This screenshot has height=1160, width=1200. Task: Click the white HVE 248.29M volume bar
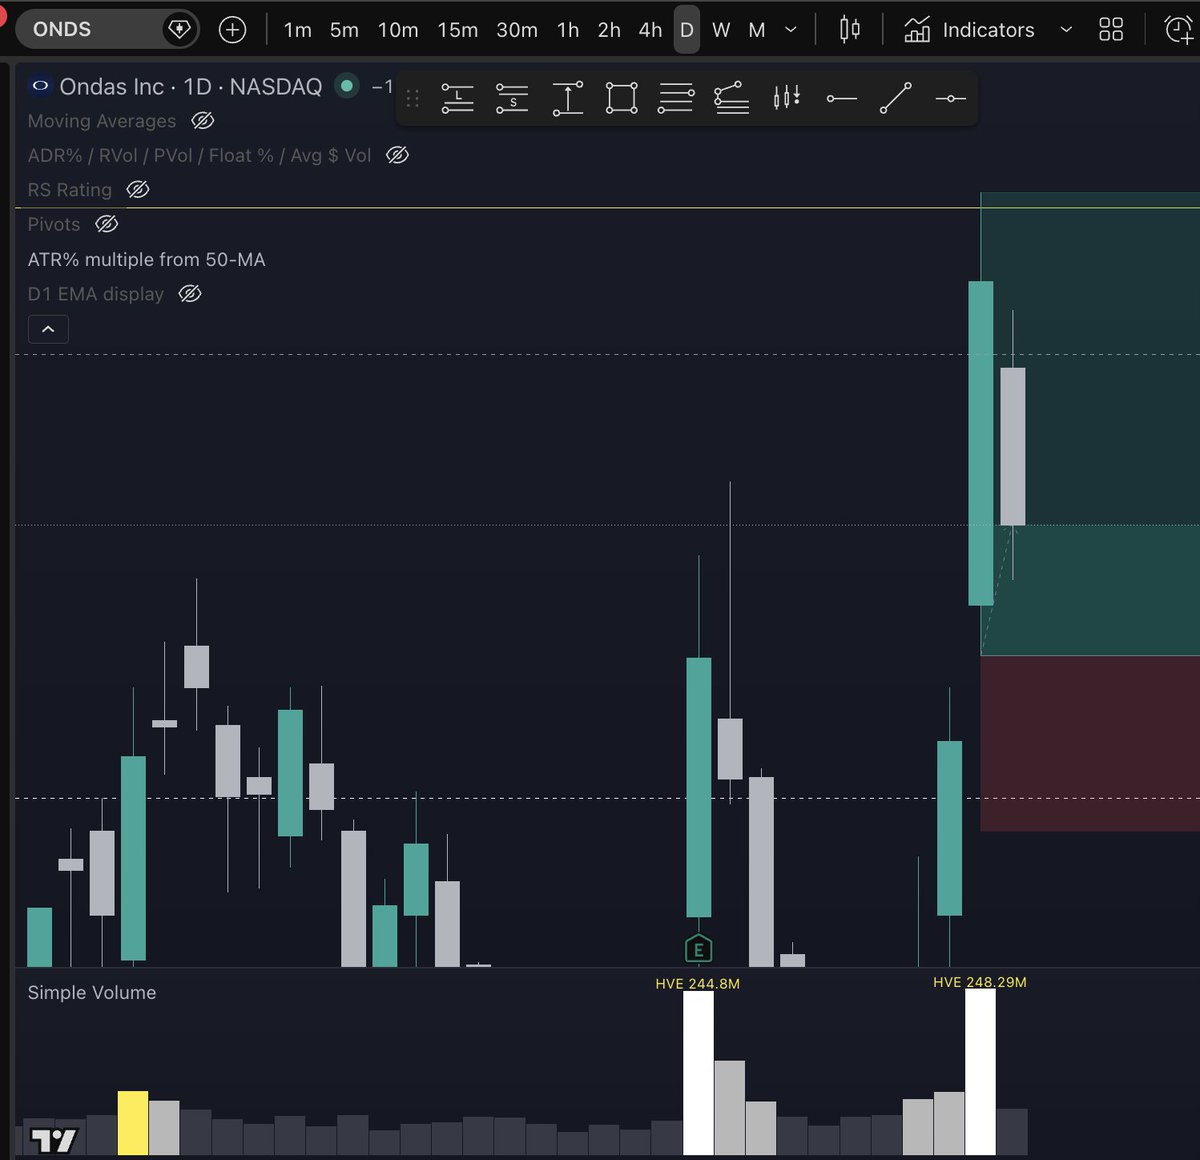click(980, 1072)
